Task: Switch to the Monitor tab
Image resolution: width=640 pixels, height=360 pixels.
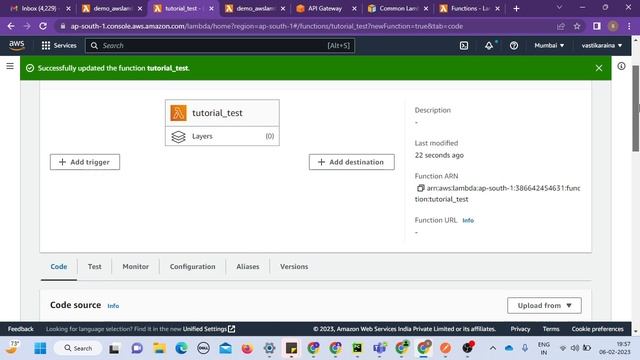Action: [x=136, y=267]
